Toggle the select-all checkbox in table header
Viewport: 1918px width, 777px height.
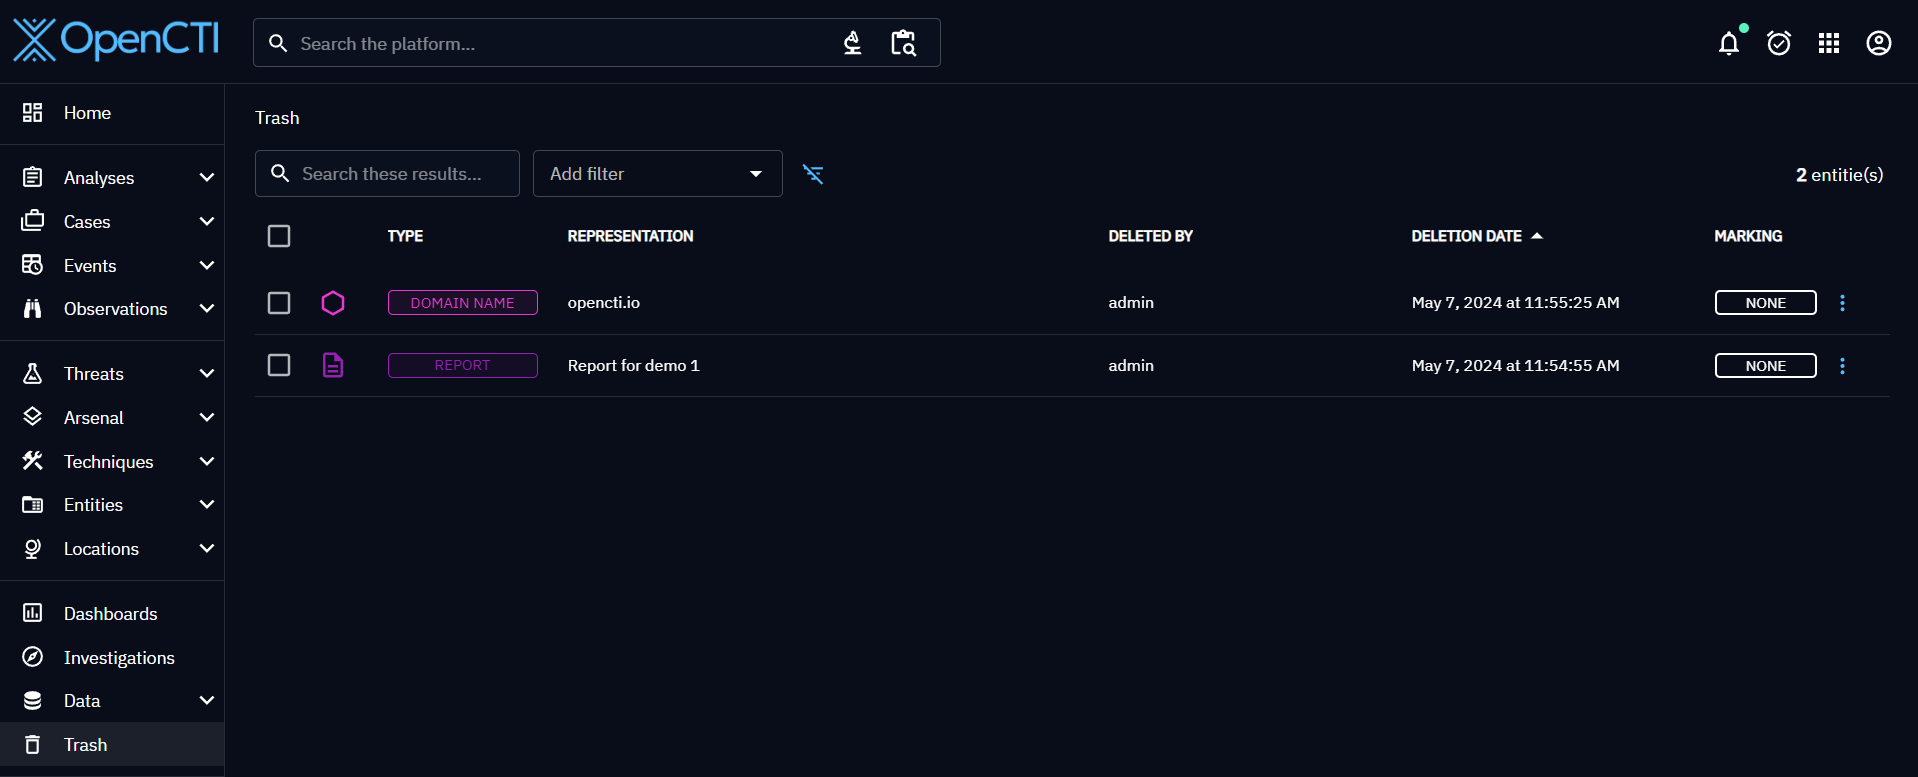(279, 236)
